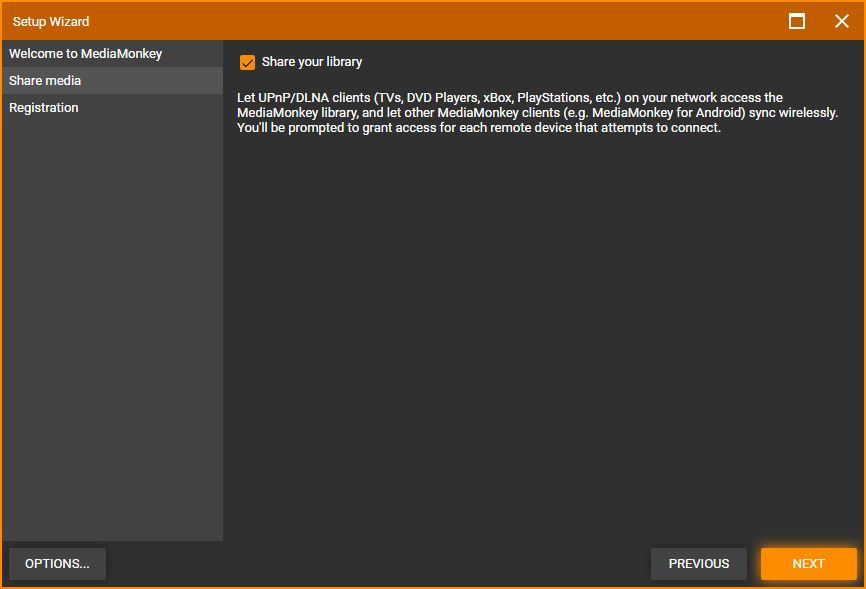The height and width of the screenshot is (589, 866).
Task: Close the Setup Wizard dialog
Action: click(x=841, y=21)
